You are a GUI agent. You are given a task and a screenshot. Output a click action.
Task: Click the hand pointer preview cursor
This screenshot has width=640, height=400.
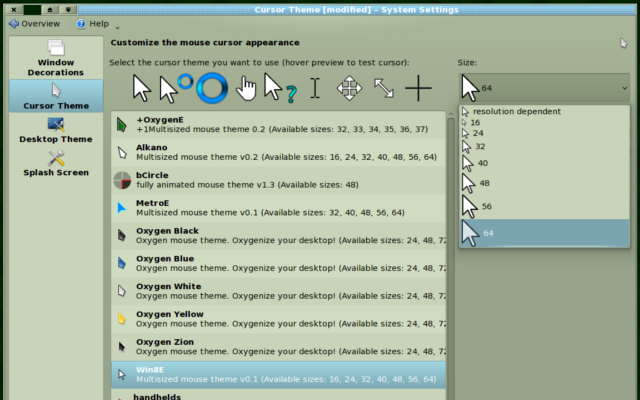[x=246, y=88]
